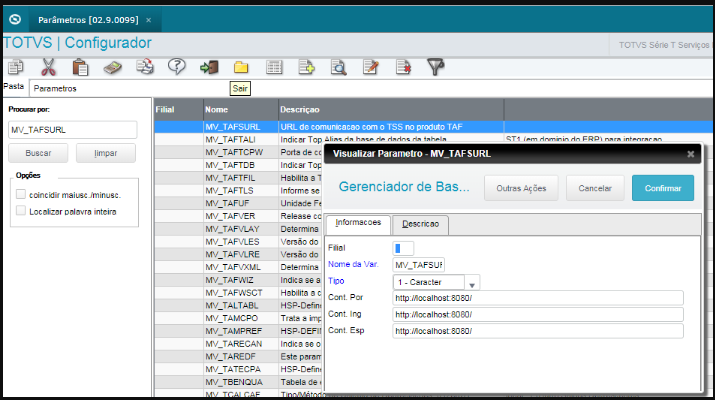This screenshot has width=715, height=400.
Task: Select the MV_TAFVER row
Action: point(238,216)
